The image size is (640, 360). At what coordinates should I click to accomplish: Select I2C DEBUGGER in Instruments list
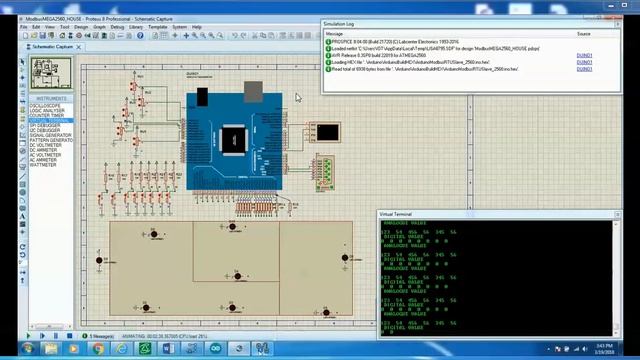[x=44, y=130]
